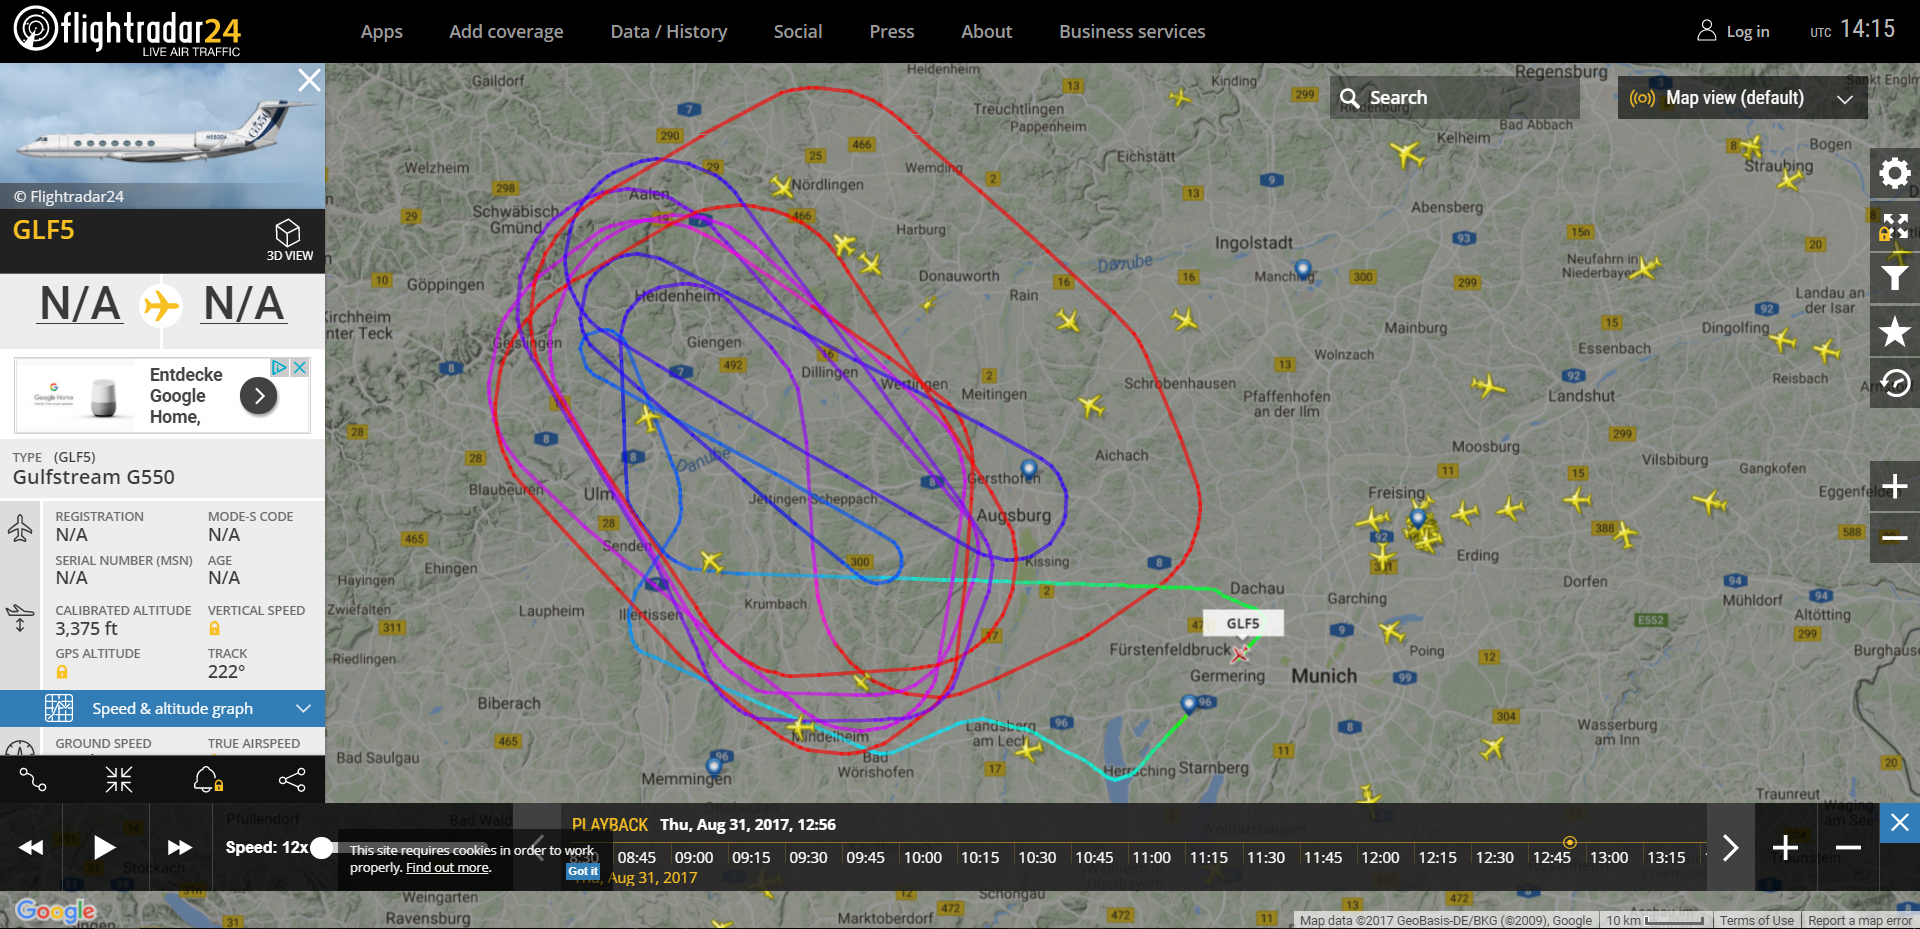Open the AdChoices info icon
Image resolution: width=1920 pixels, height=929 pixels.
[280, 368]
